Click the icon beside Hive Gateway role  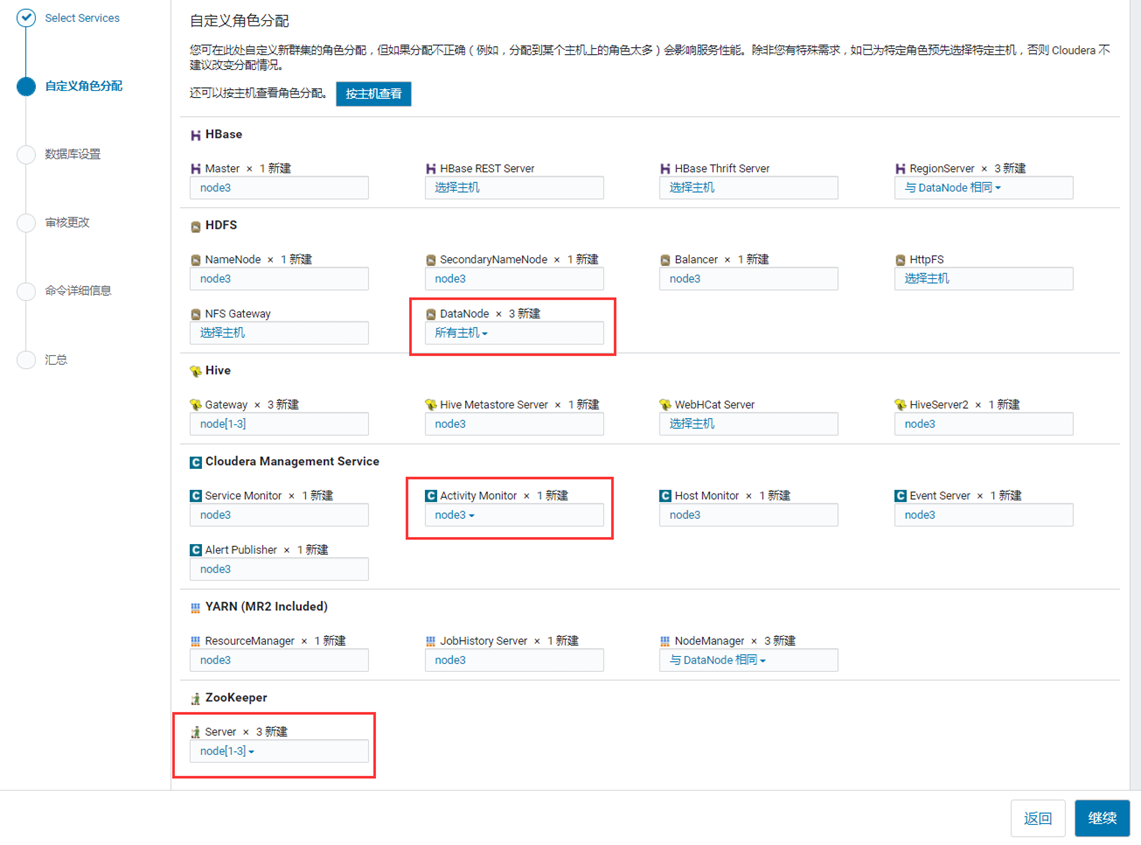(x=195, y=405)
